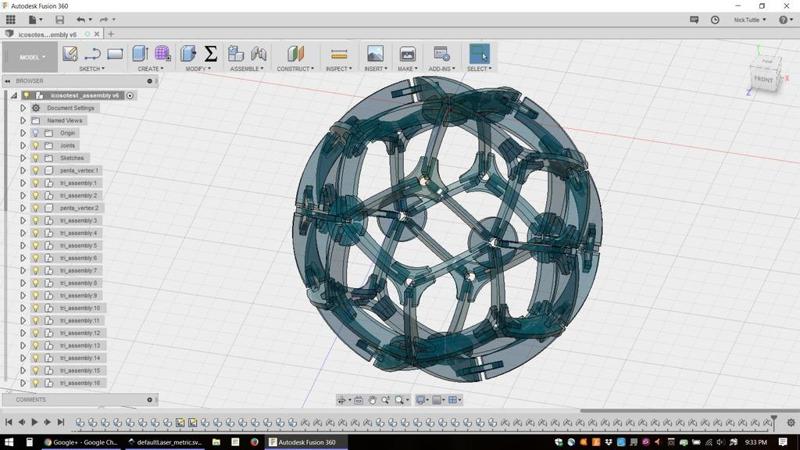Click the Create Sketch icon
The width and height of the screenshot is (800, 450).
tap(70, 54)
